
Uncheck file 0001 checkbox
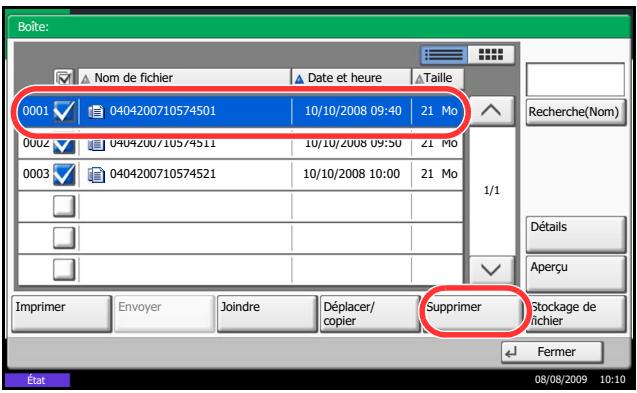[64, 111]
